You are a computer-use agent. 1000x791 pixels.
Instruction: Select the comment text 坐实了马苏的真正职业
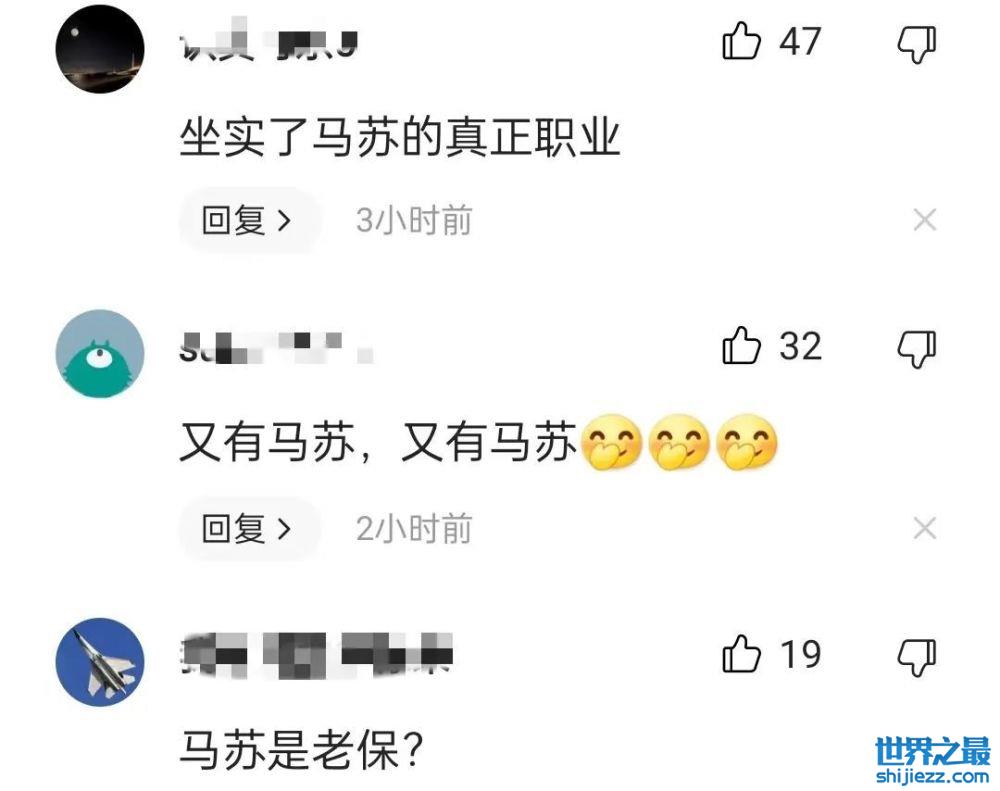point(400,137)
